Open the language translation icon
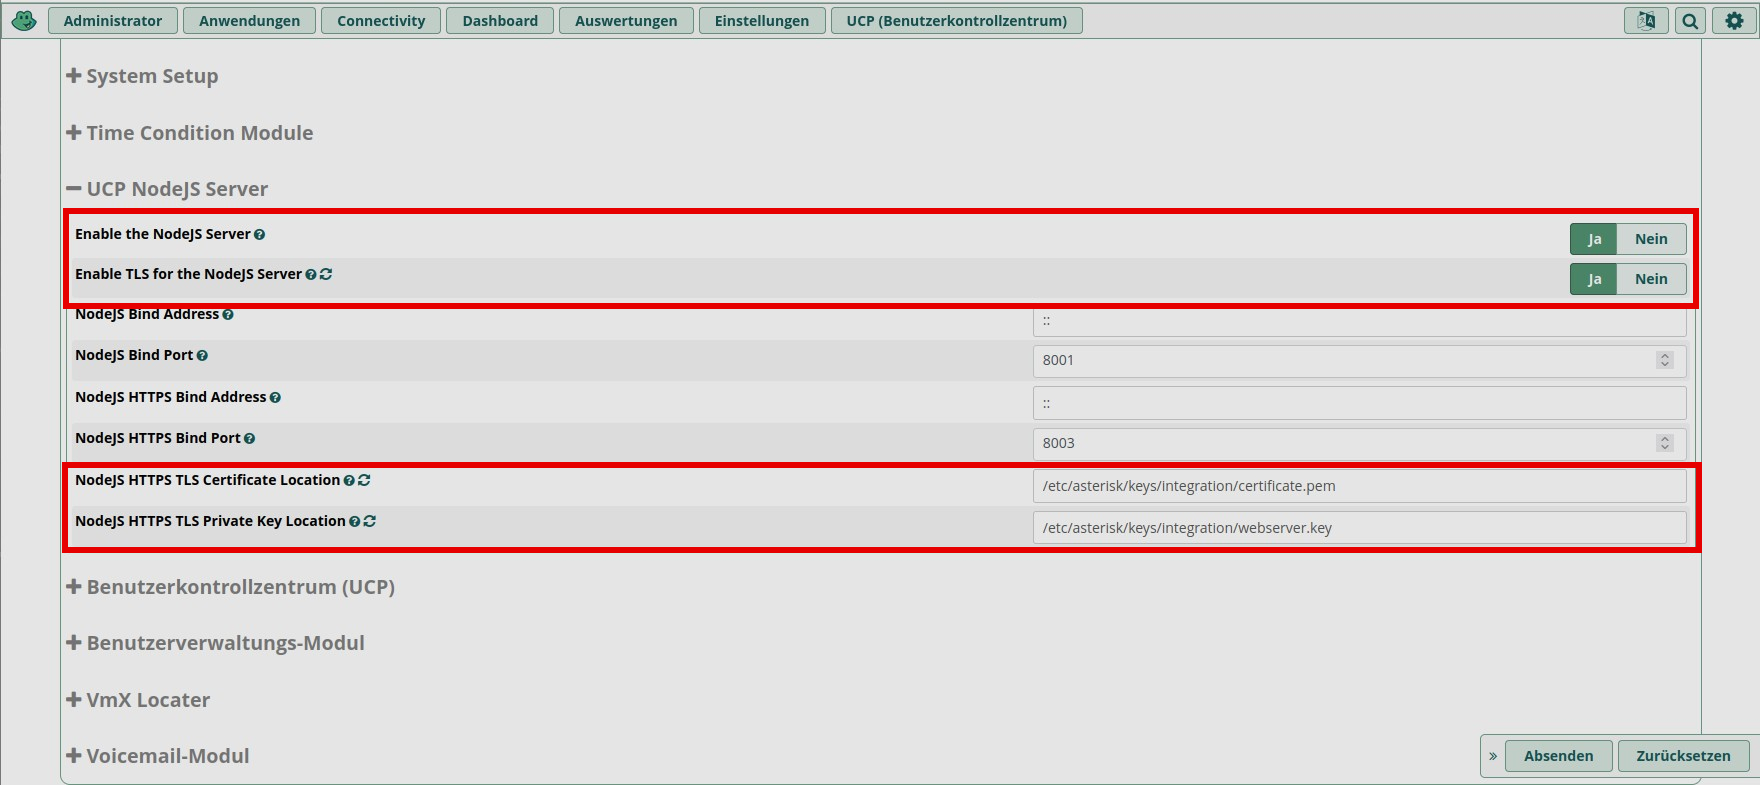Screen dimensions: 1760x785 (1645, 21)
